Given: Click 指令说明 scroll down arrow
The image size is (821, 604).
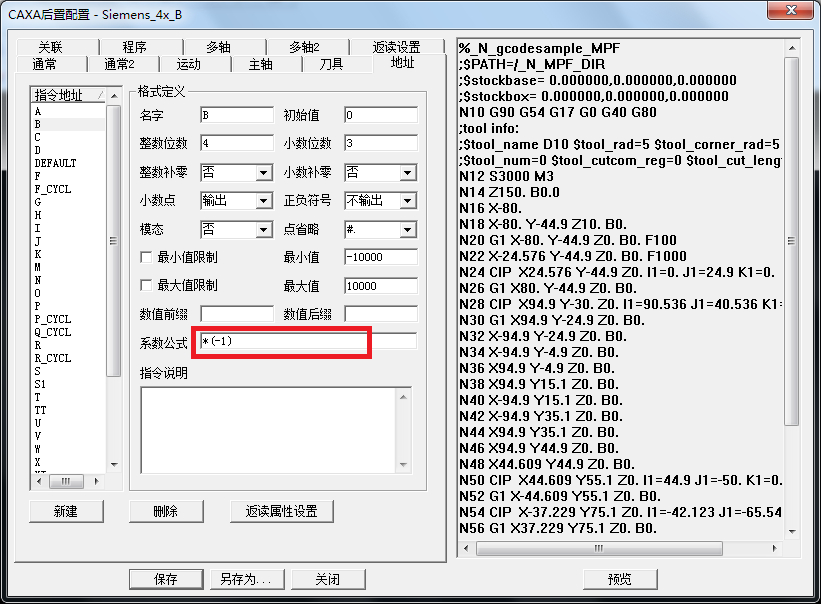Looking at the screenshot, I should coord(403,465).
